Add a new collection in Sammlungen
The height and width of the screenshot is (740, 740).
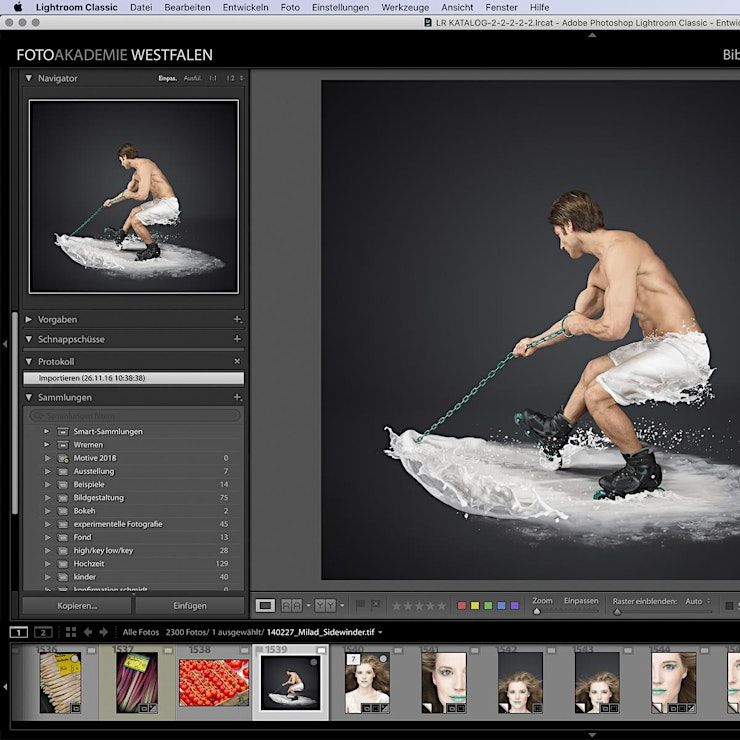tap(237, 398)
